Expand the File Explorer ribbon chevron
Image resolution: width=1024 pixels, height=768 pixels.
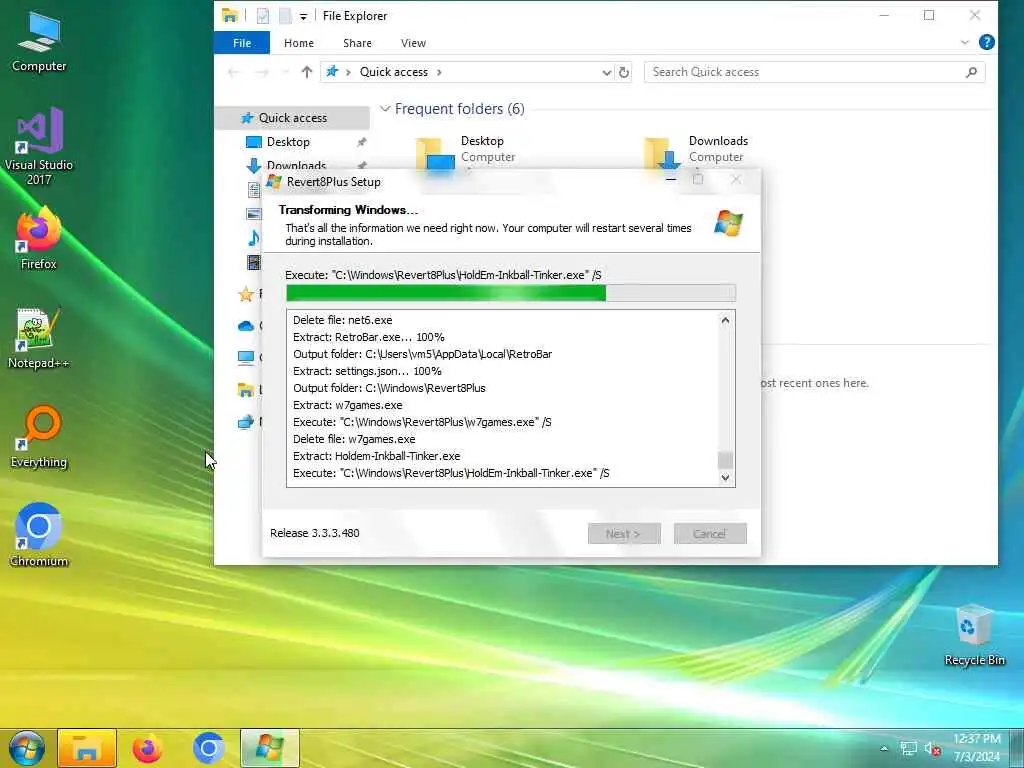tap(965, 42)
